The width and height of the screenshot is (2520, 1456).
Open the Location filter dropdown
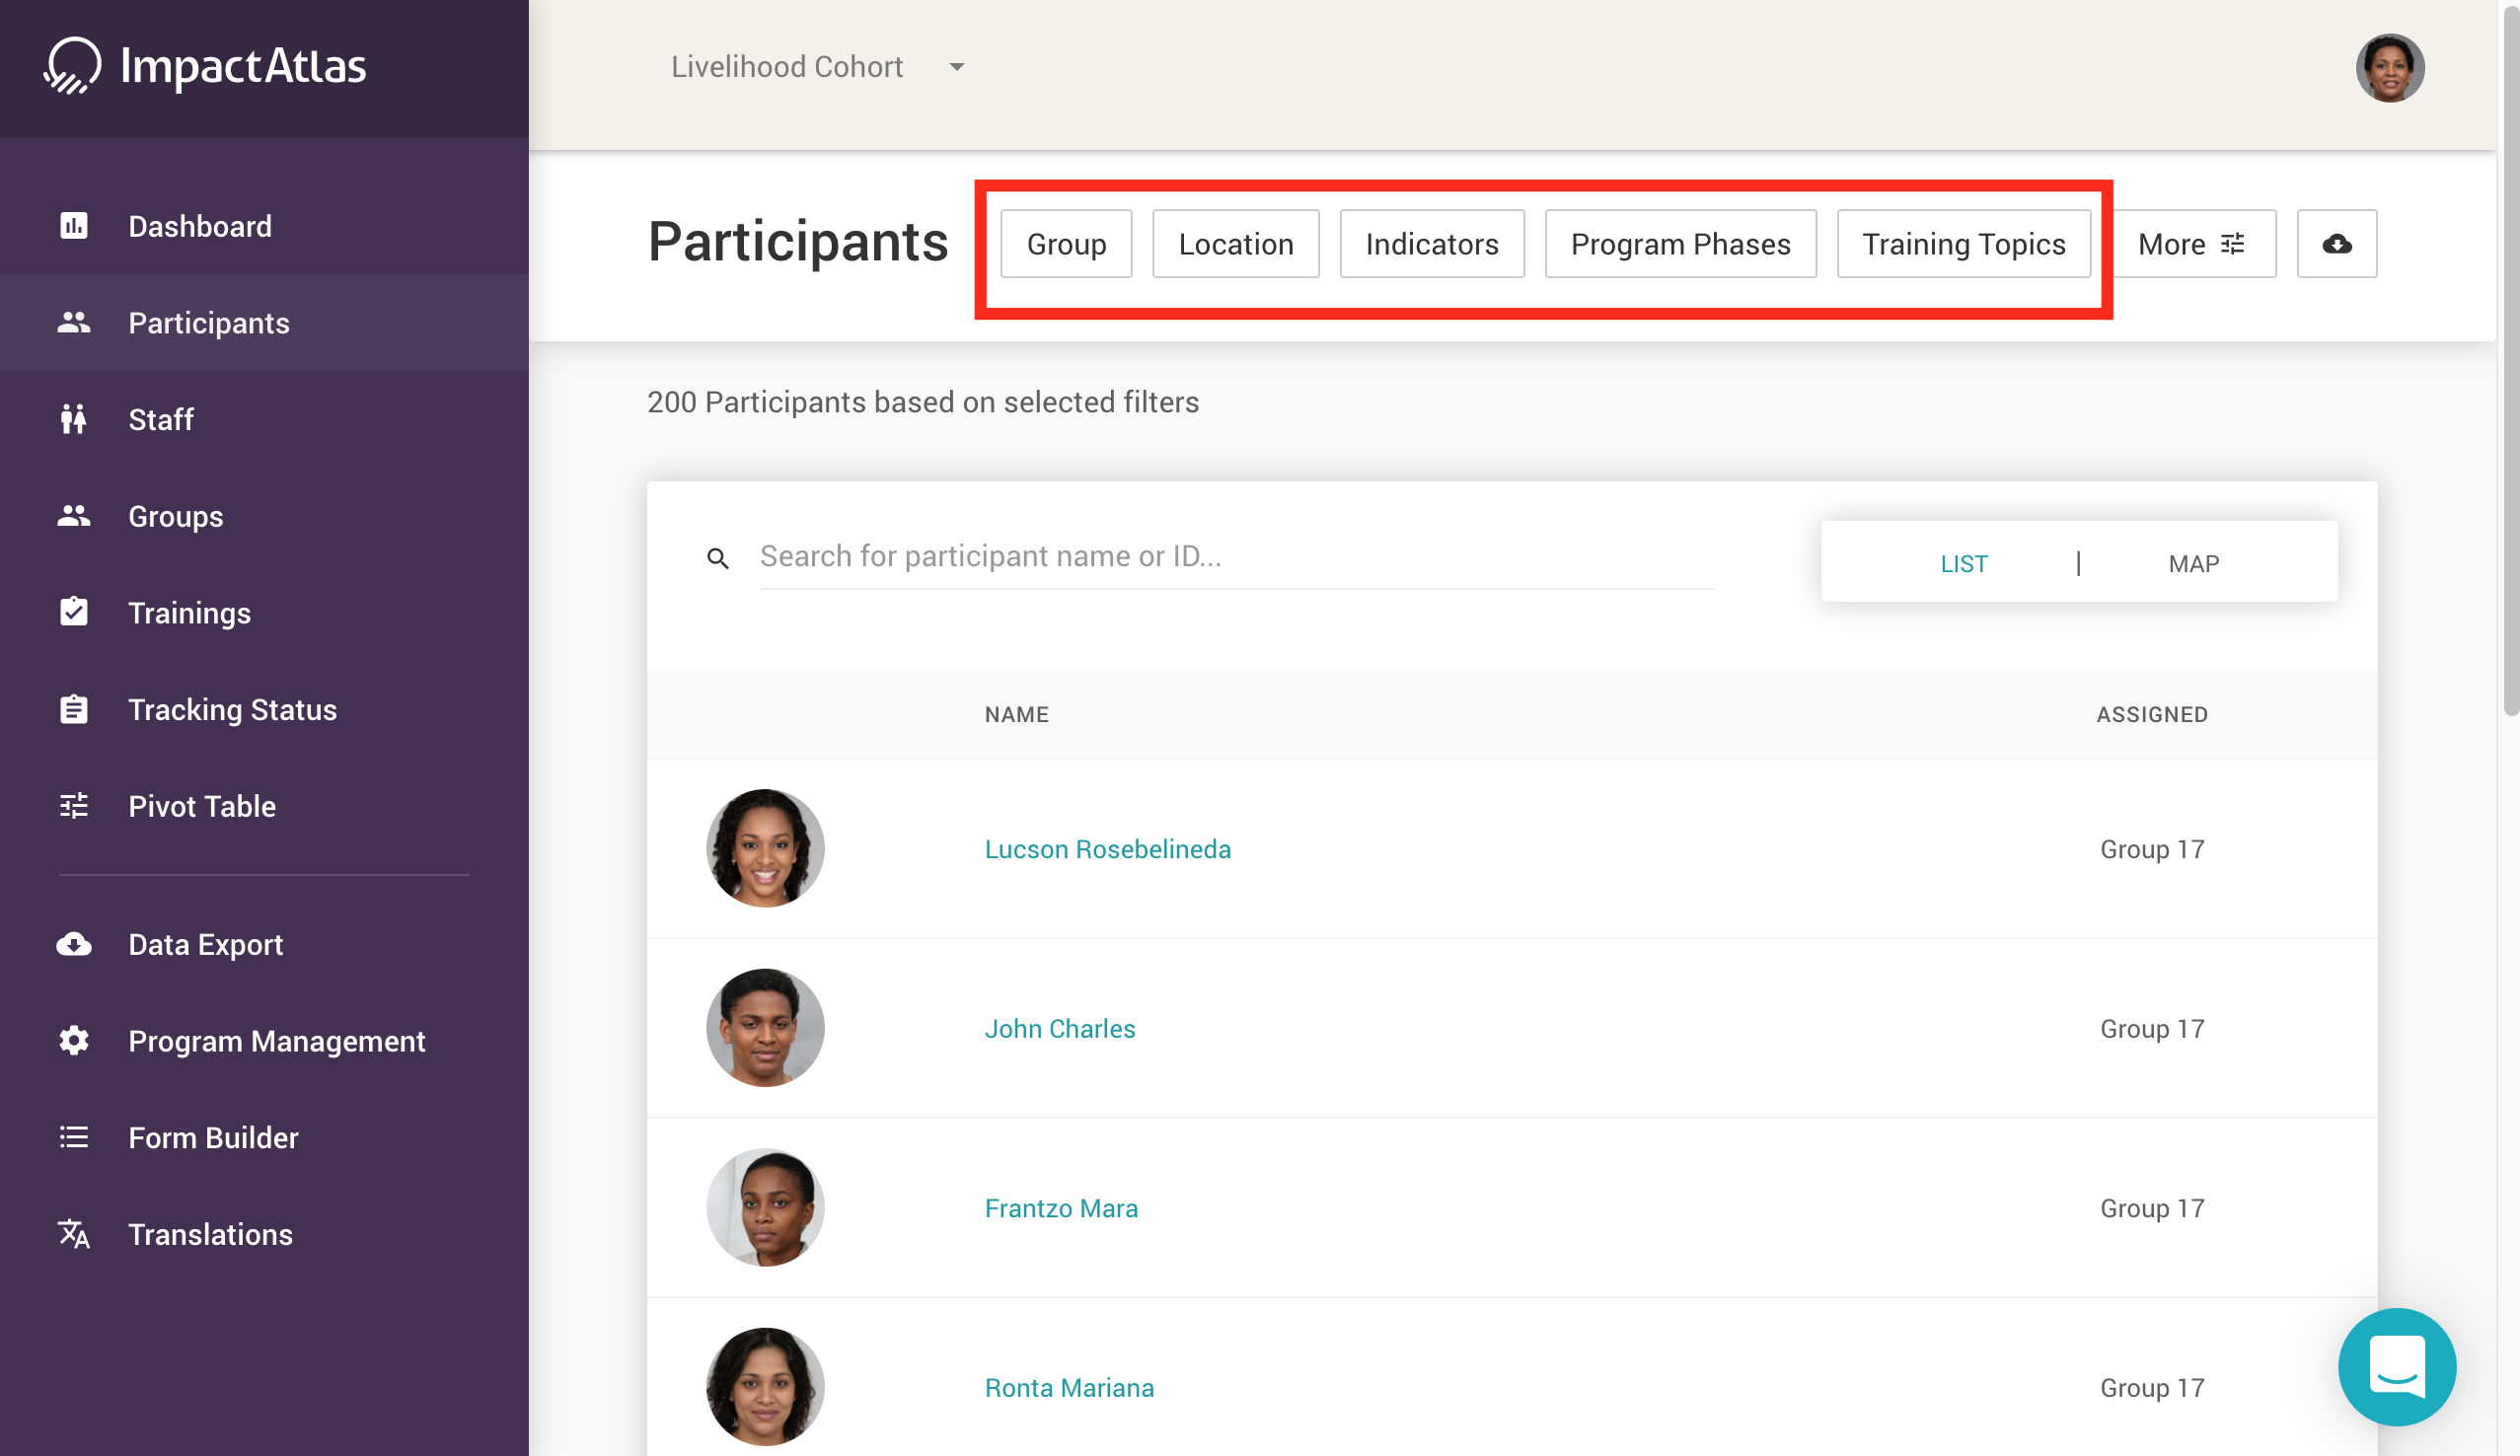[1236, 244]
